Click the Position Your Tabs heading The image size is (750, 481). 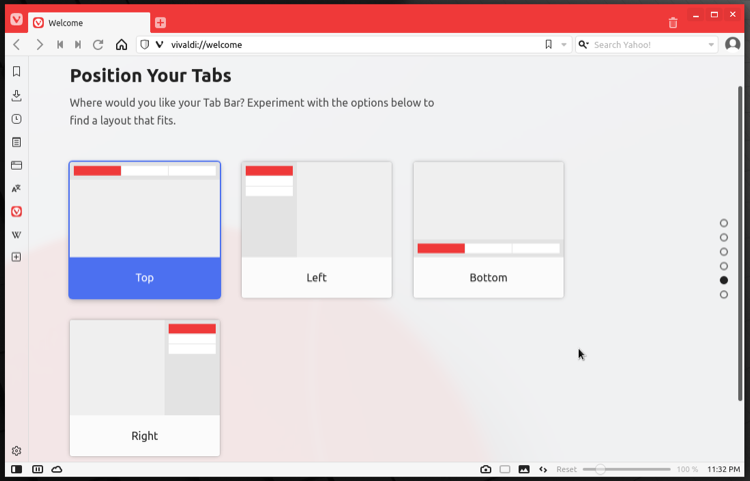[x=151, y=76]
